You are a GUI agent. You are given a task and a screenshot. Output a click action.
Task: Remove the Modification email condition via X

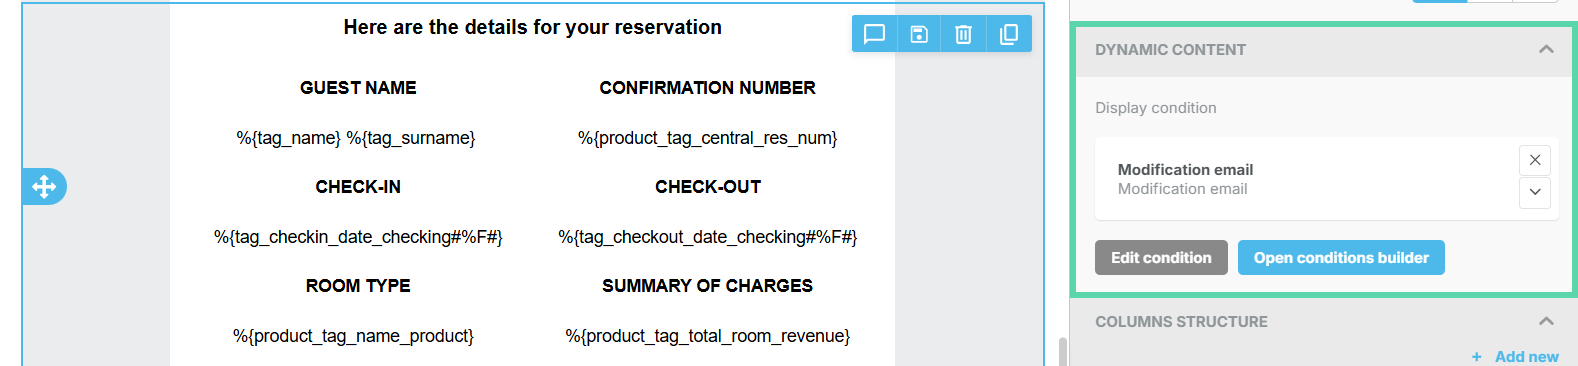pos(1535,160)
